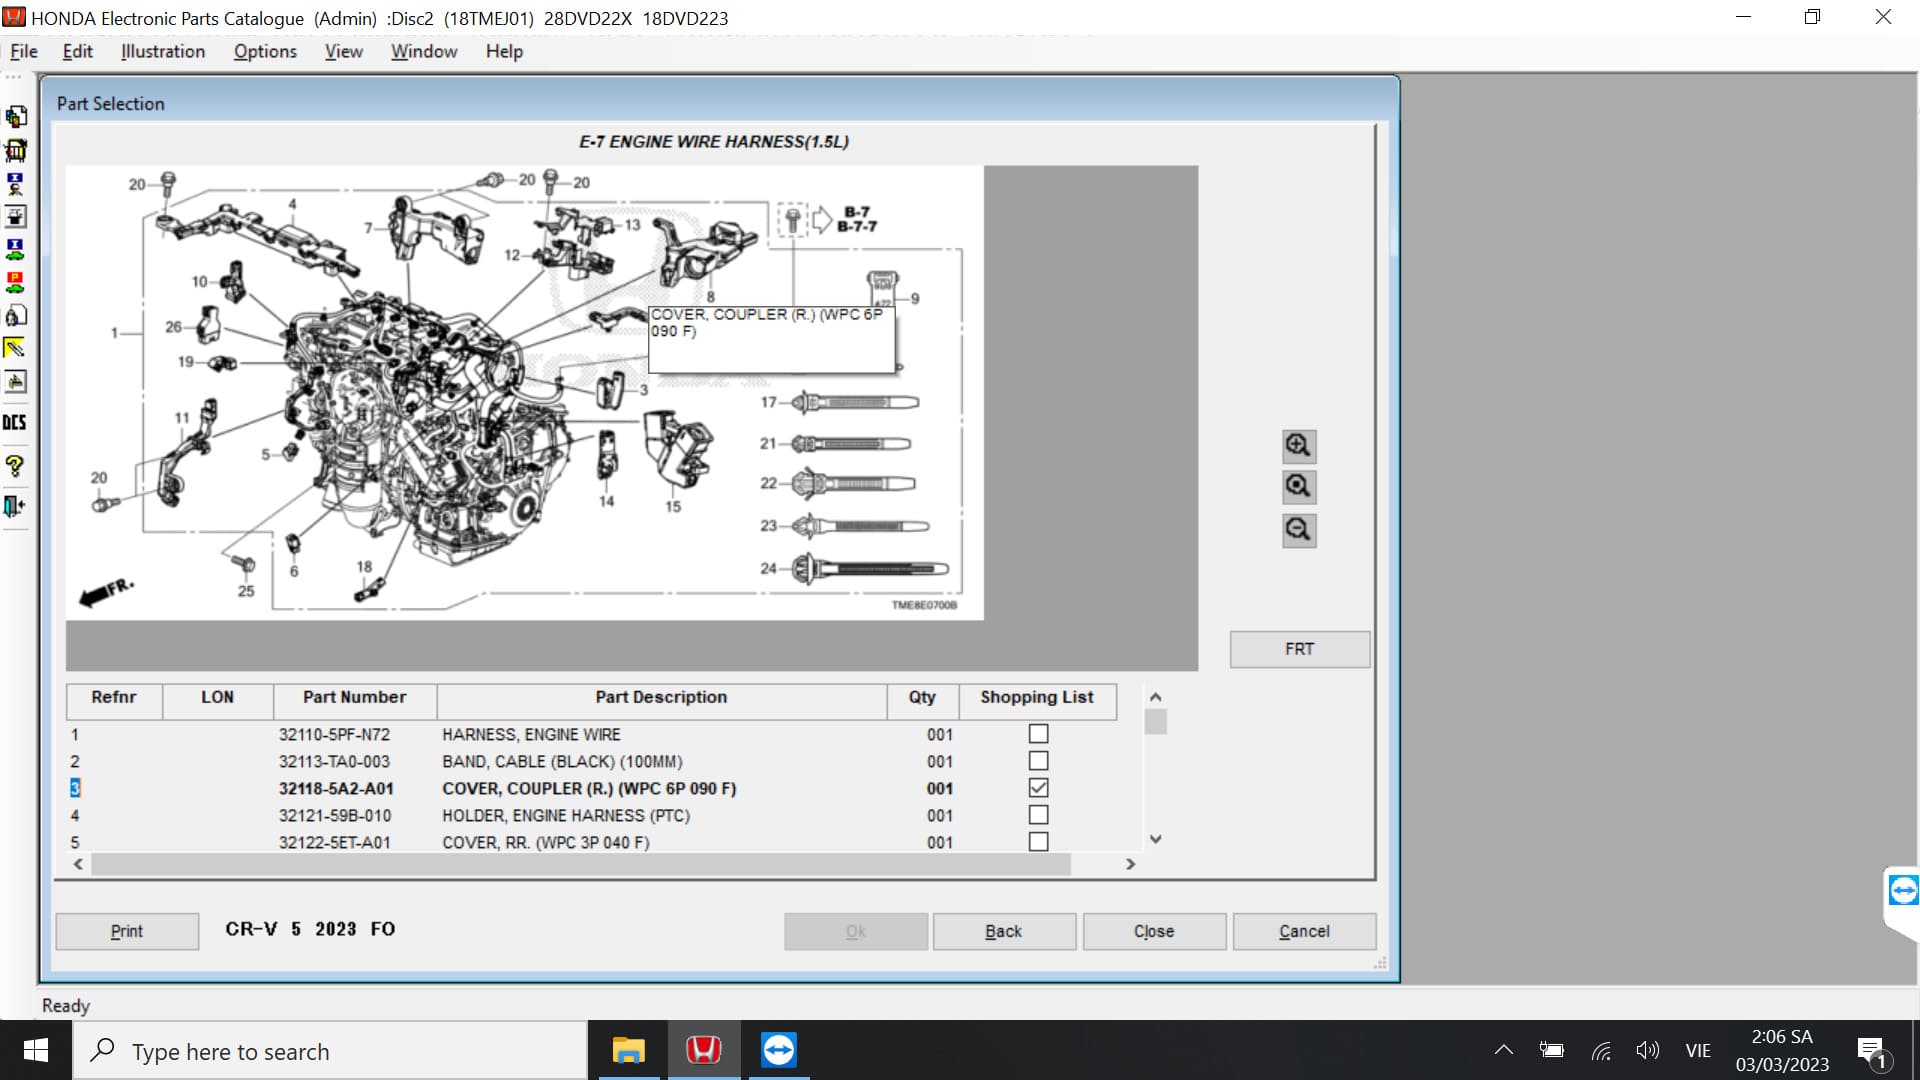Screen dimensions: 1920x1080
Task: Check shopping list box for BAND, CABLE (BLACK)
Action: pos(1038,761)
